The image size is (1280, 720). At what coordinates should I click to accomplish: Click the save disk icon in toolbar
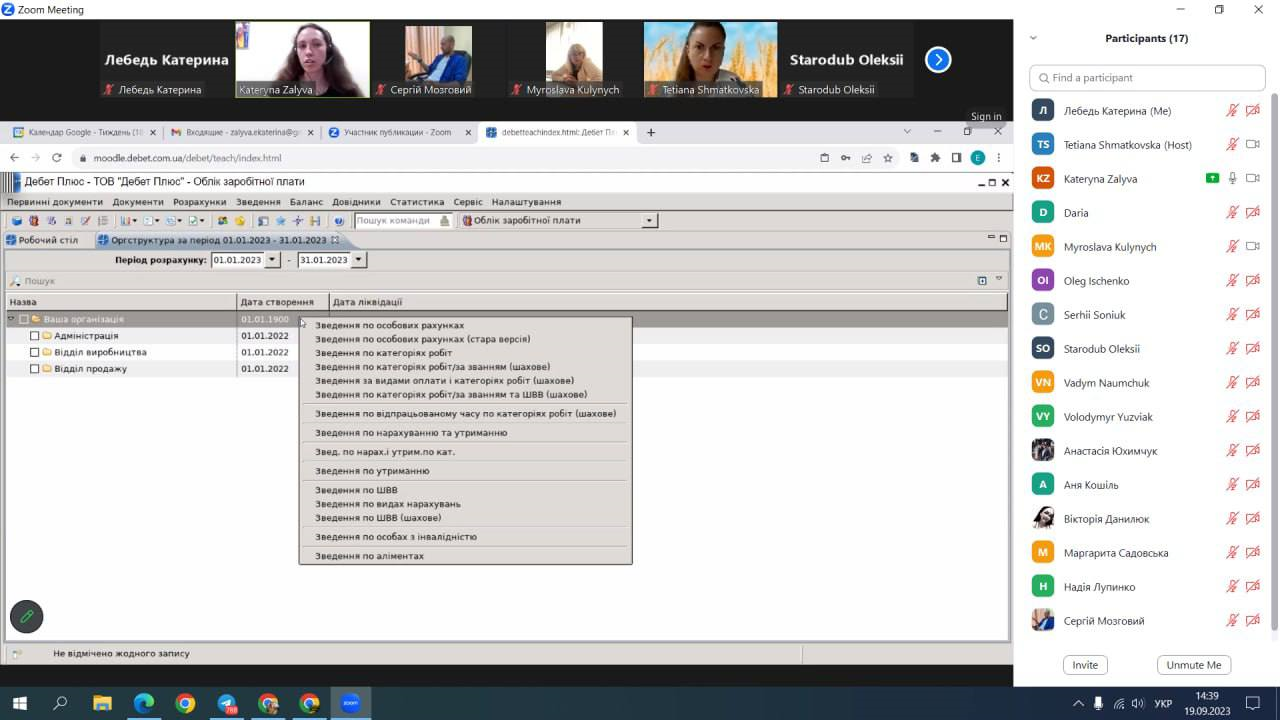coord(17,221)
